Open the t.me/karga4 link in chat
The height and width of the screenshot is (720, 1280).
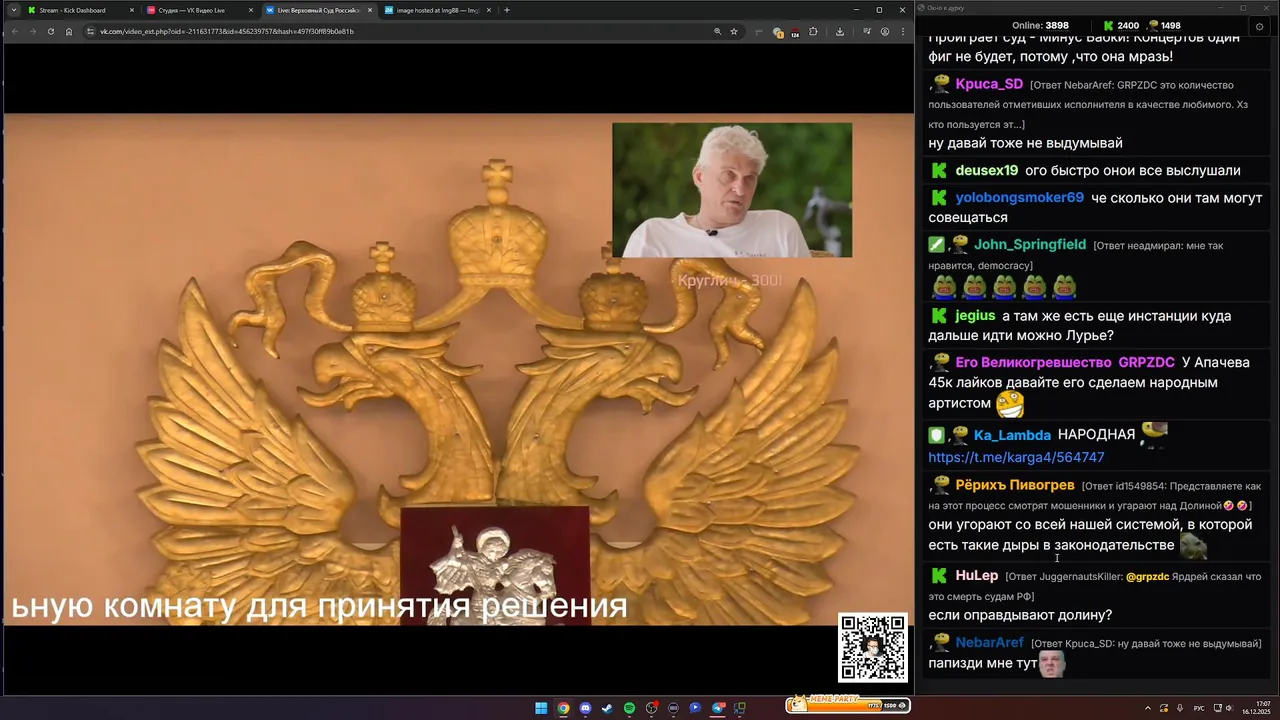pos(1016,457)
